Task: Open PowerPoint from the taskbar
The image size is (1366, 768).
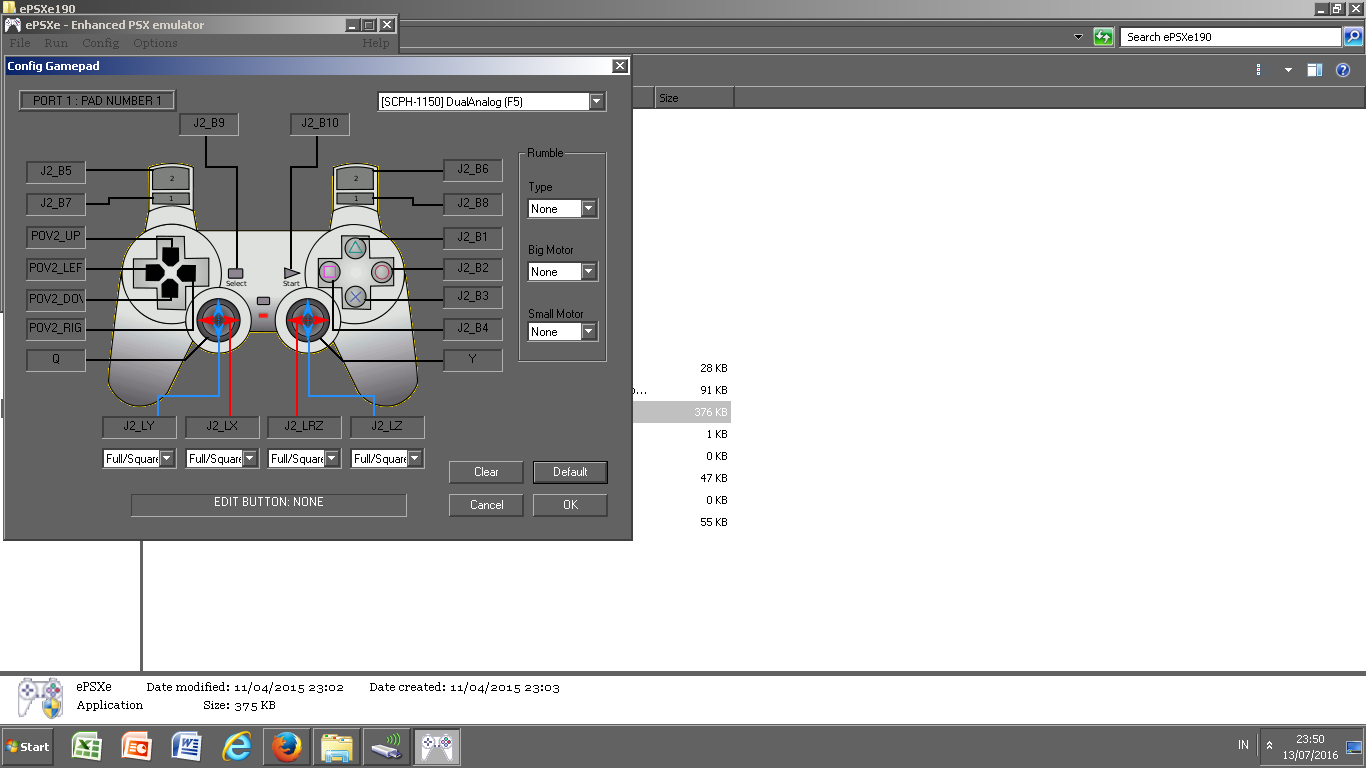Action: 136,746
